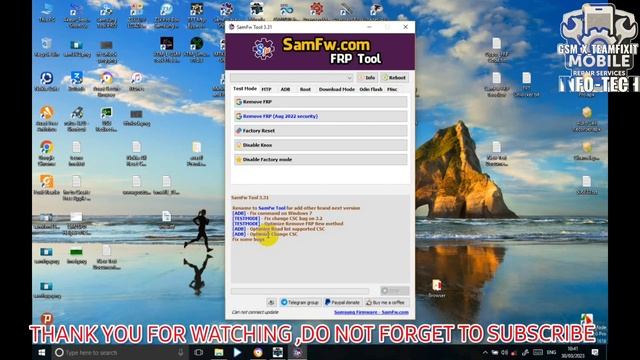Open the Windows Start menu

coord(42,352)
